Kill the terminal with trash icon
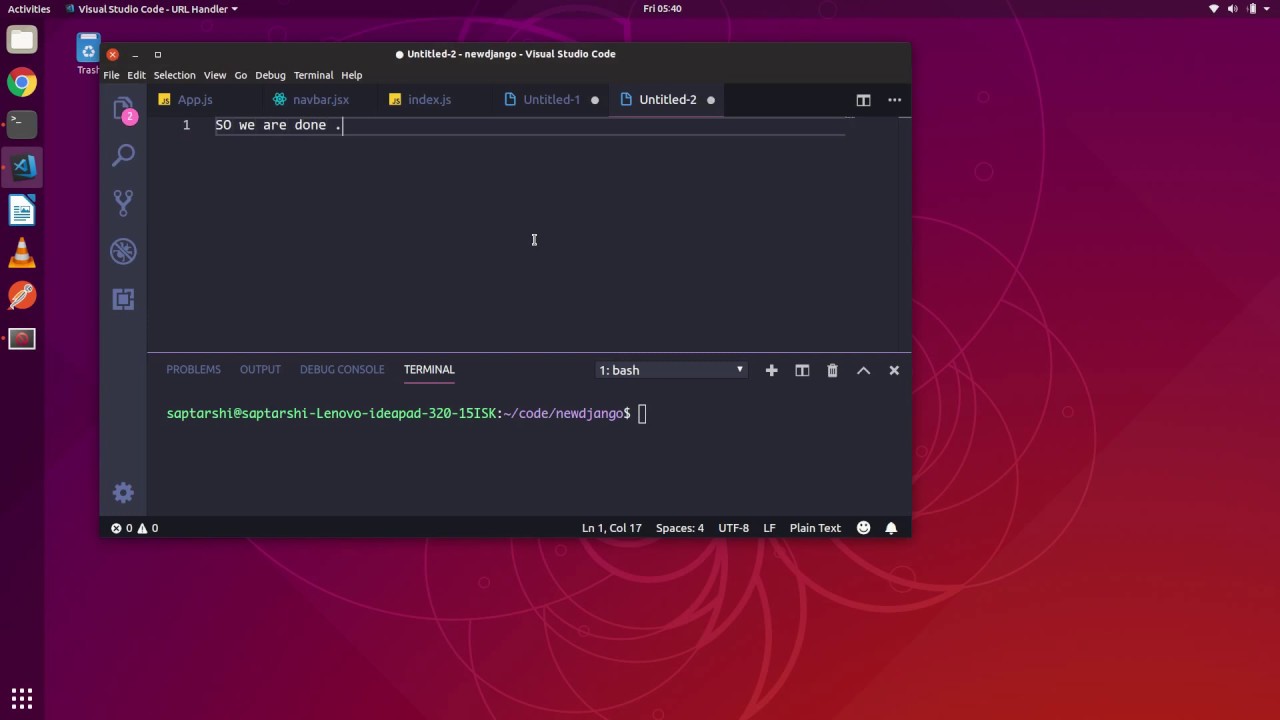The image size is (1280, 720). [832, 370]
